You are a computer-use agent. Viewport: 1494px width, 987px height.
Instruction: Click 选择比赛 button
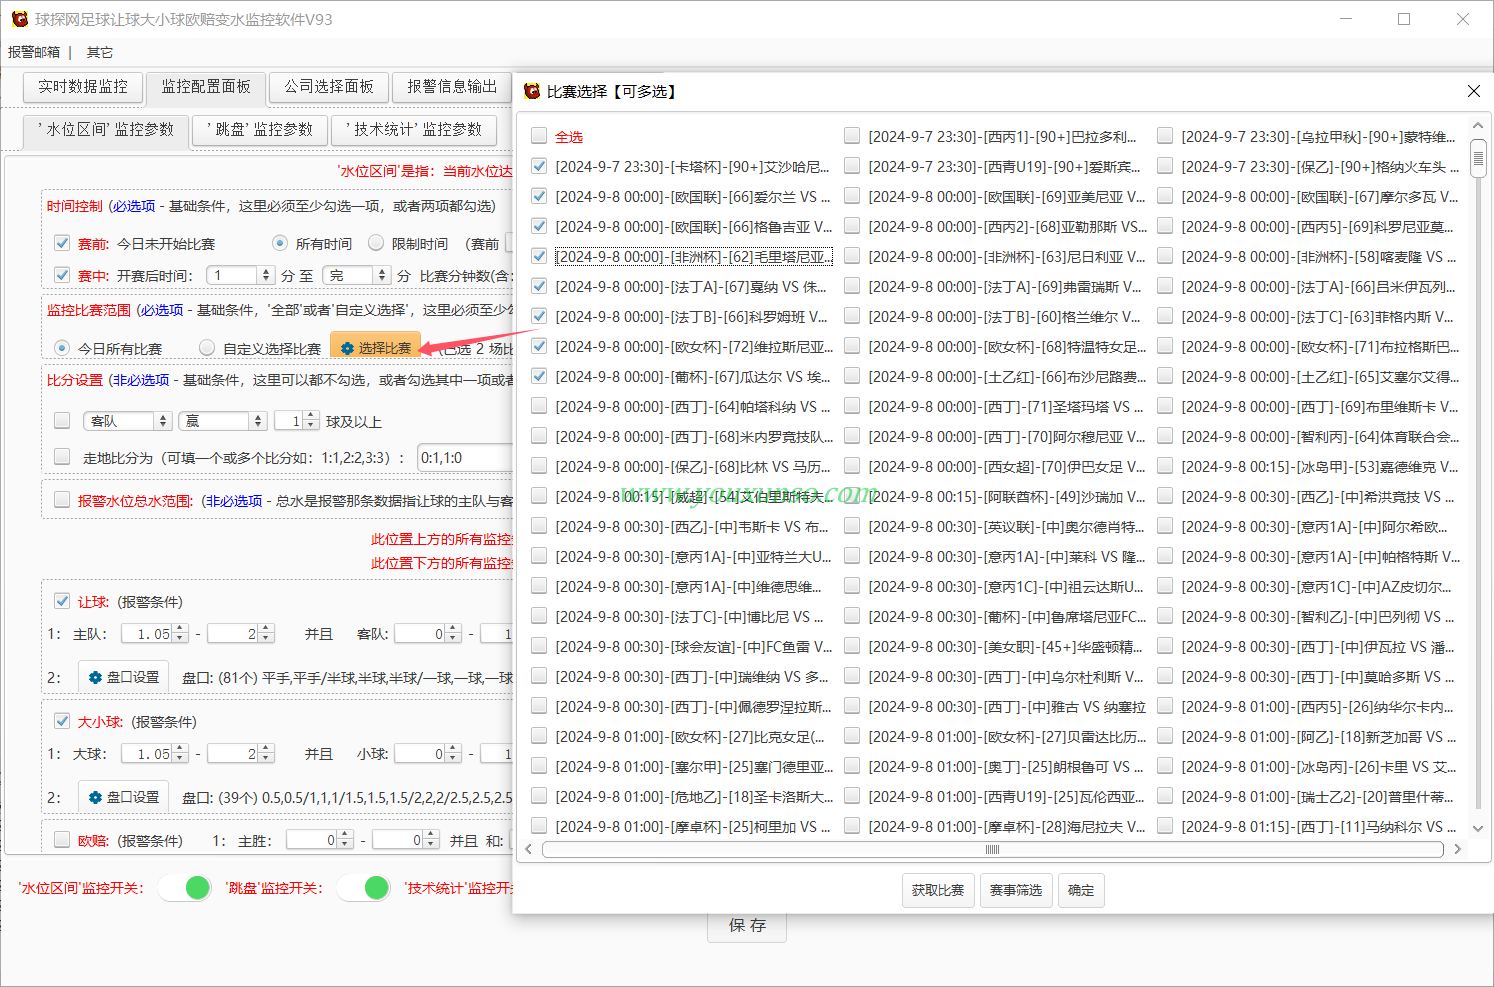(376, 348)
